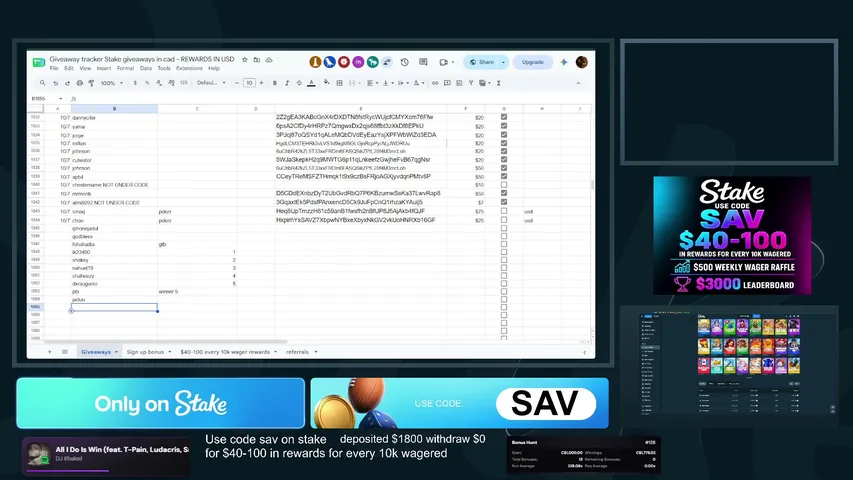Open the Format menu
Screen dimensions: 853x480
[x=125, y=69]
